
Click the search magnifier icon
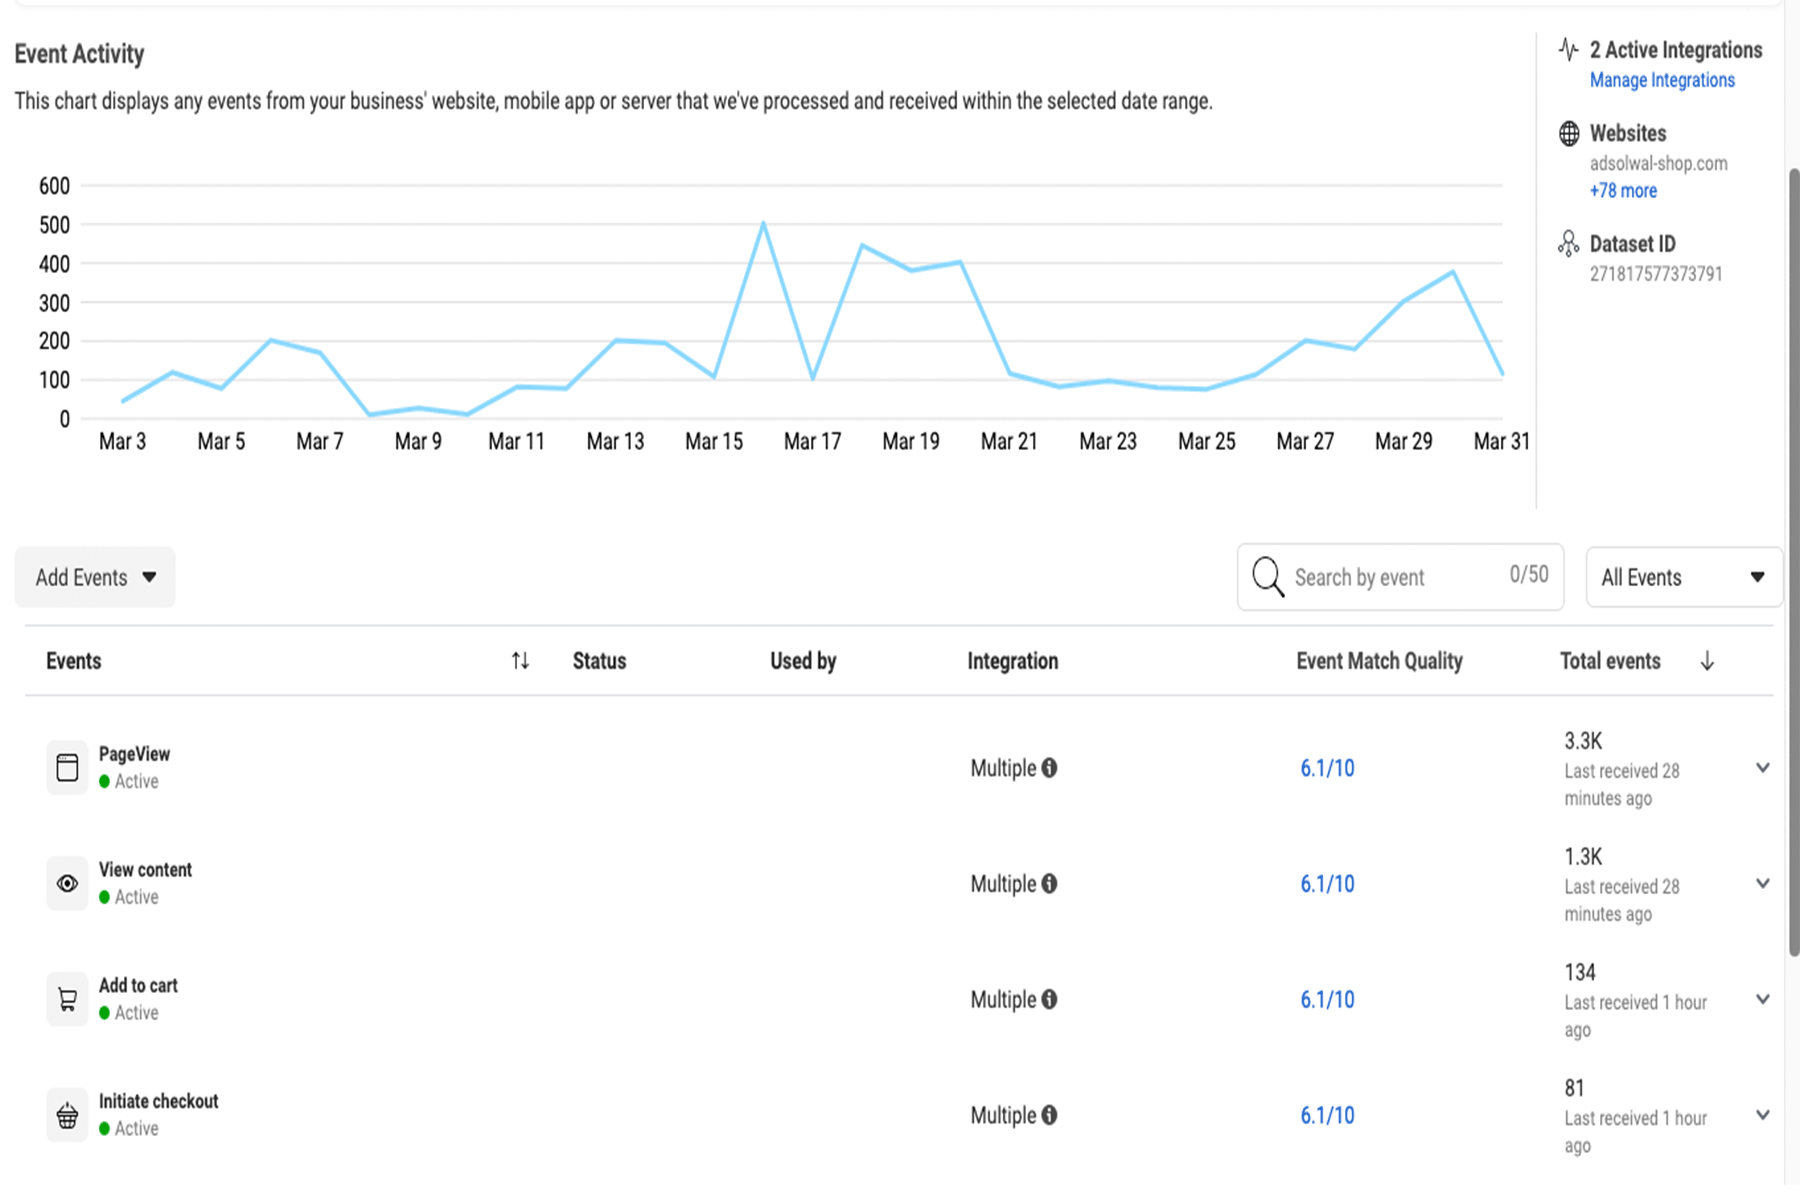[1267, 577]
